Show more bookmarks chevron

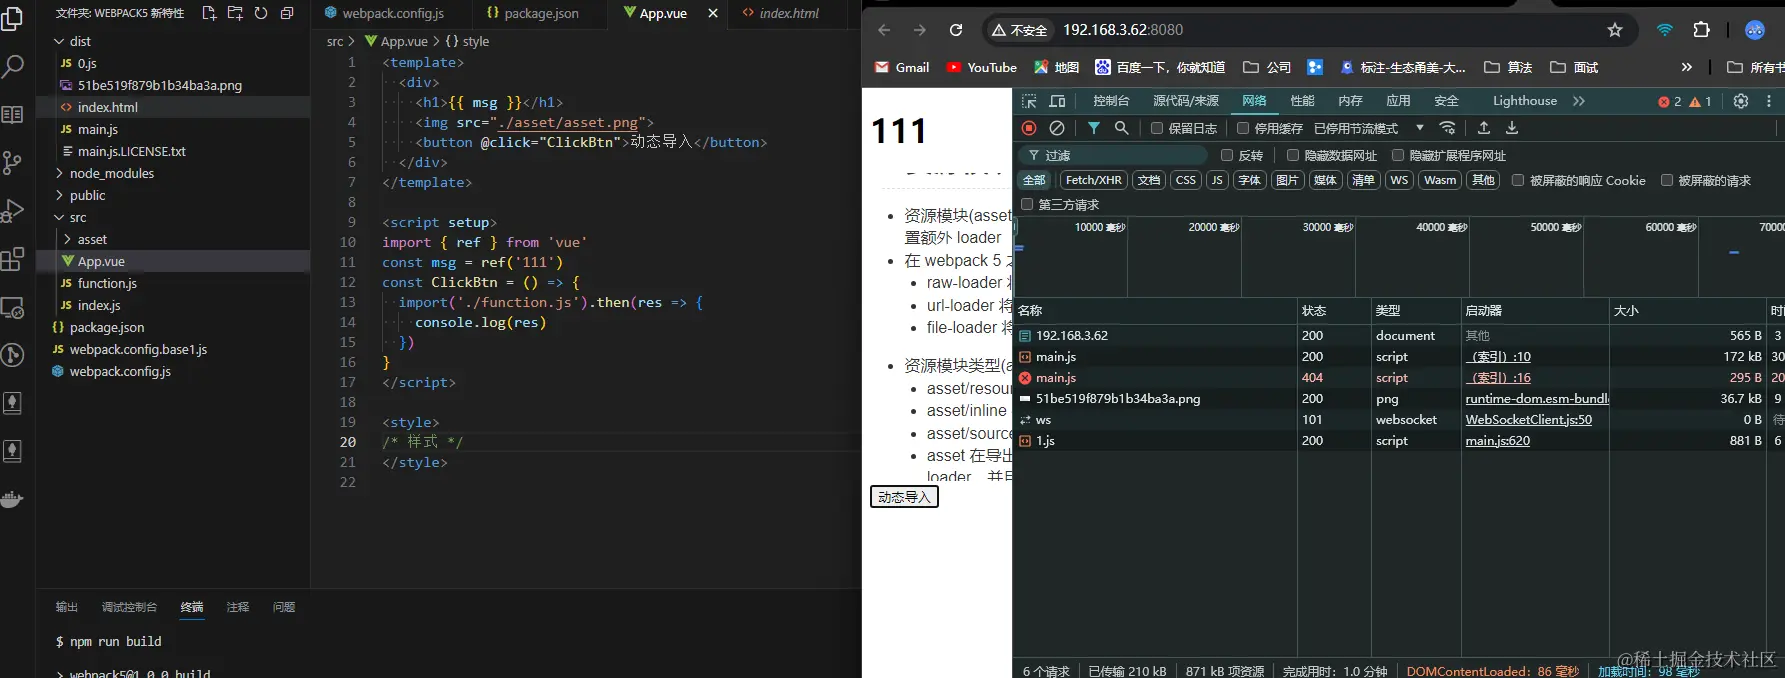point(1687,67)
